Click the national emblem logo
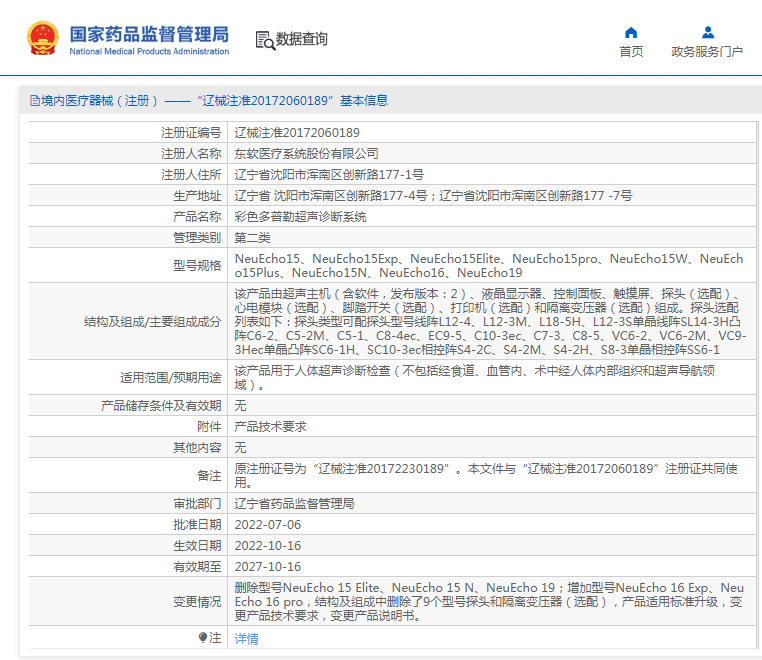The width and height of the screenshot is (762, 660). (x=43, y=38)
